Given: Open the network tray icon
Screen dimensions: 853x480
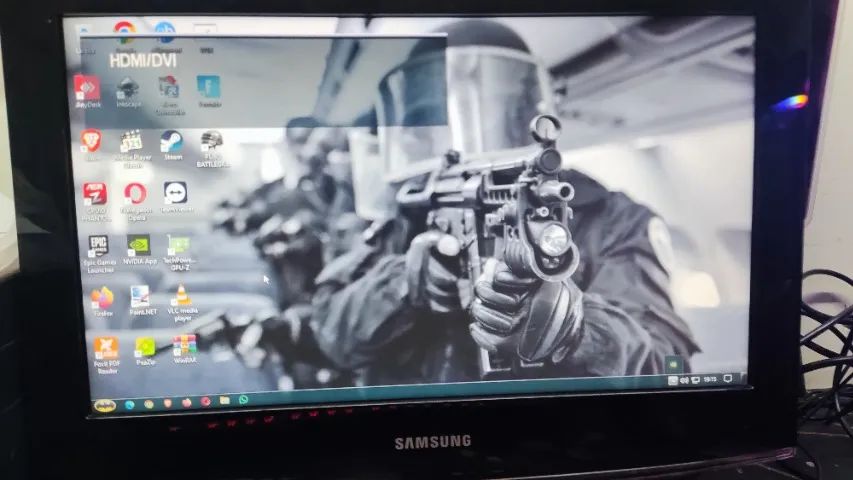Looking at the screenshot, I should pos(695,380).
